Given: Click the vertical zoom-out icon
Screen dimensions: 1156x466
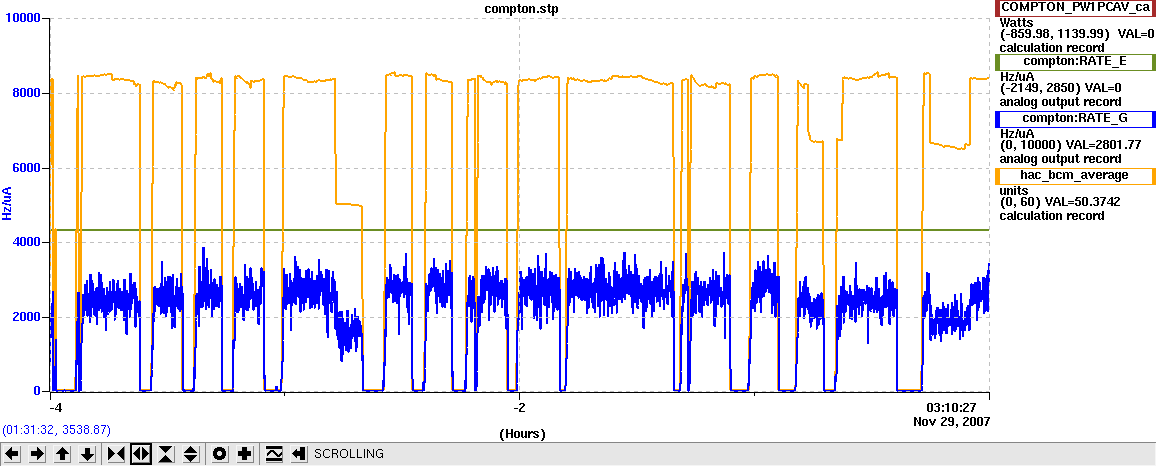Looking at the screenshot, I should tap(191, 453).
